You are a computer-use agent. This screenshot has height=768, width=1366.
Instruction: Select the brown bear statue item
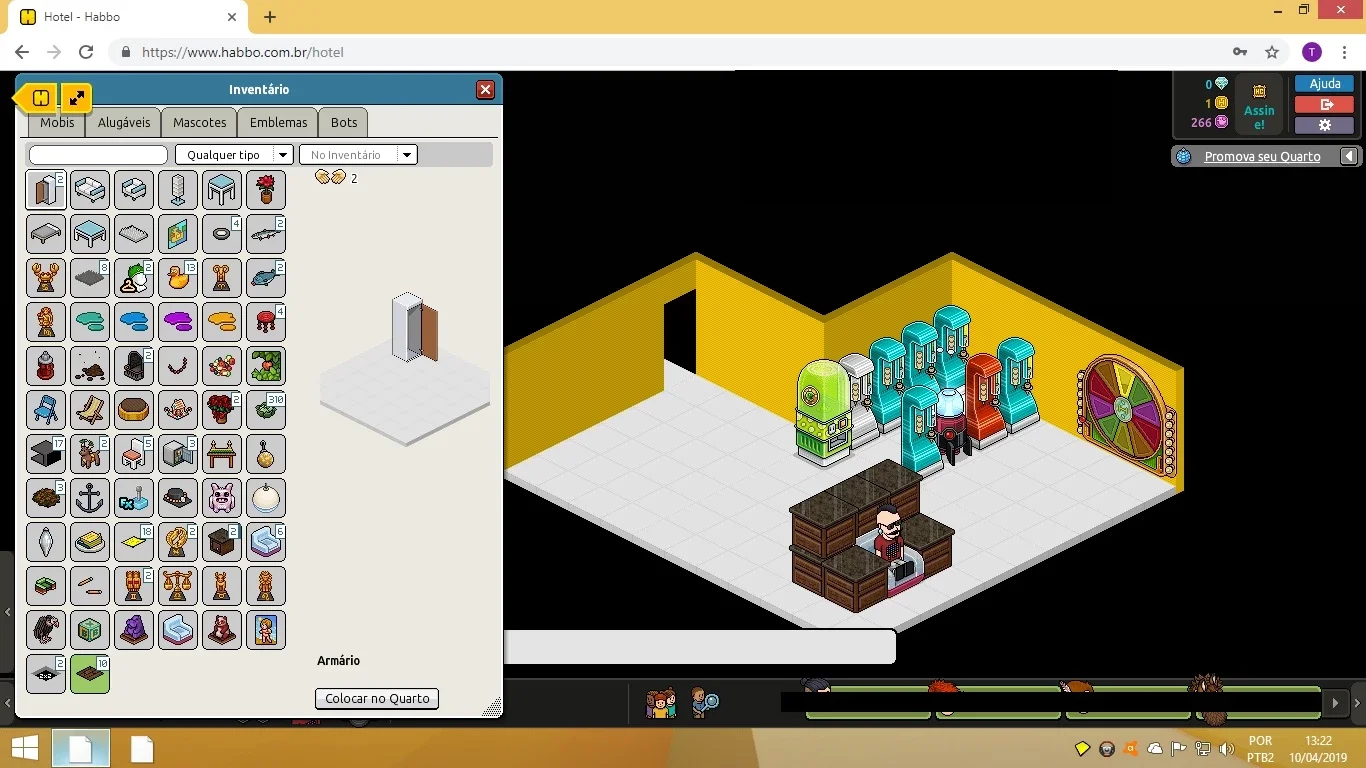pos(222,630)
